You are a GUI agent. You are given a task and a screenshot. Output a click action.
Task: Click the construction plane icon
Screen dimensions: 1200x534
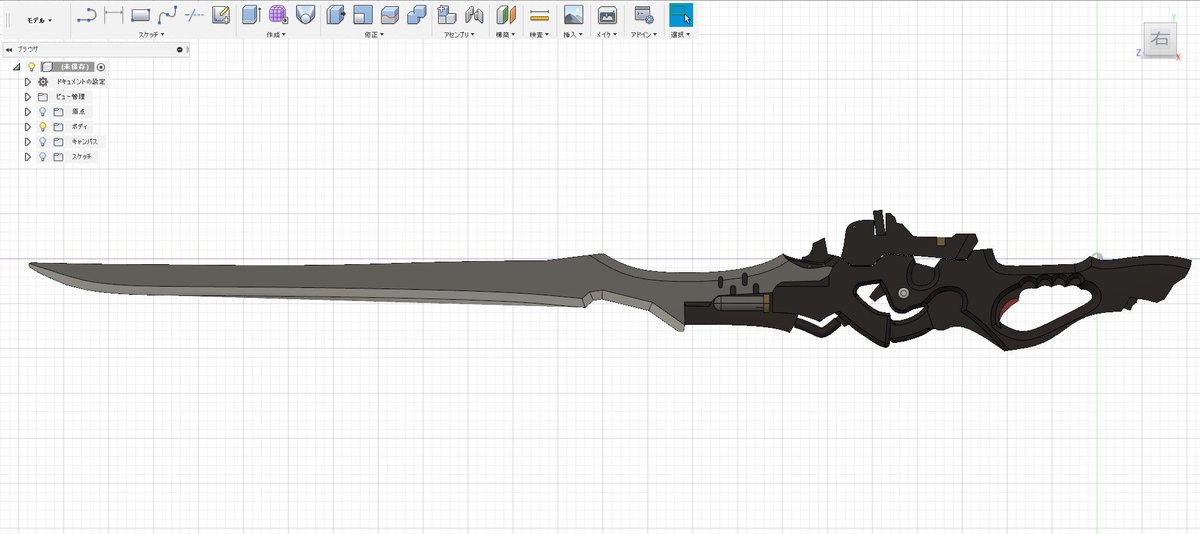click(506, 14)
